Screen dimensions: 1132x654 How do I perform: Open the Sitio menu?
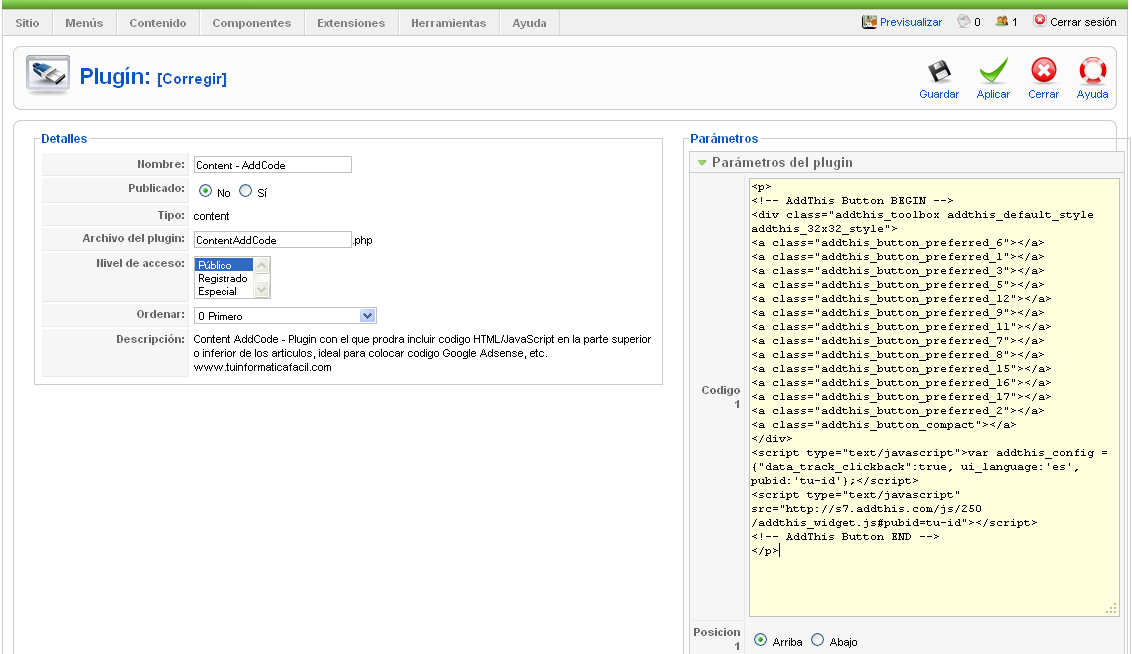(27, 23)
